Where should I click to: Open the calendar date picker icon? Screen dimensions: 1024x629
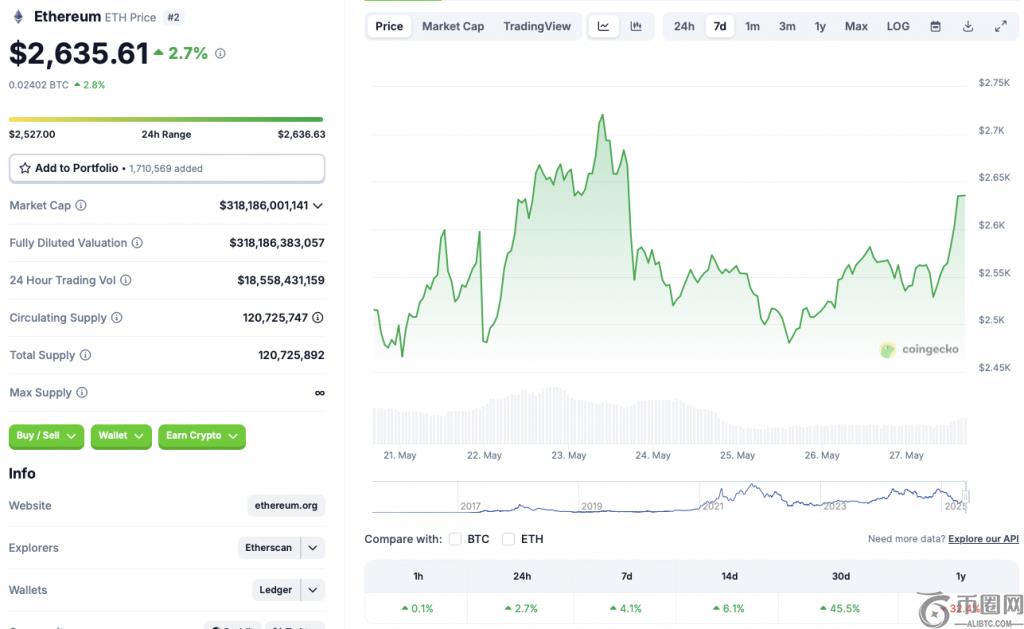coord(935,26)
